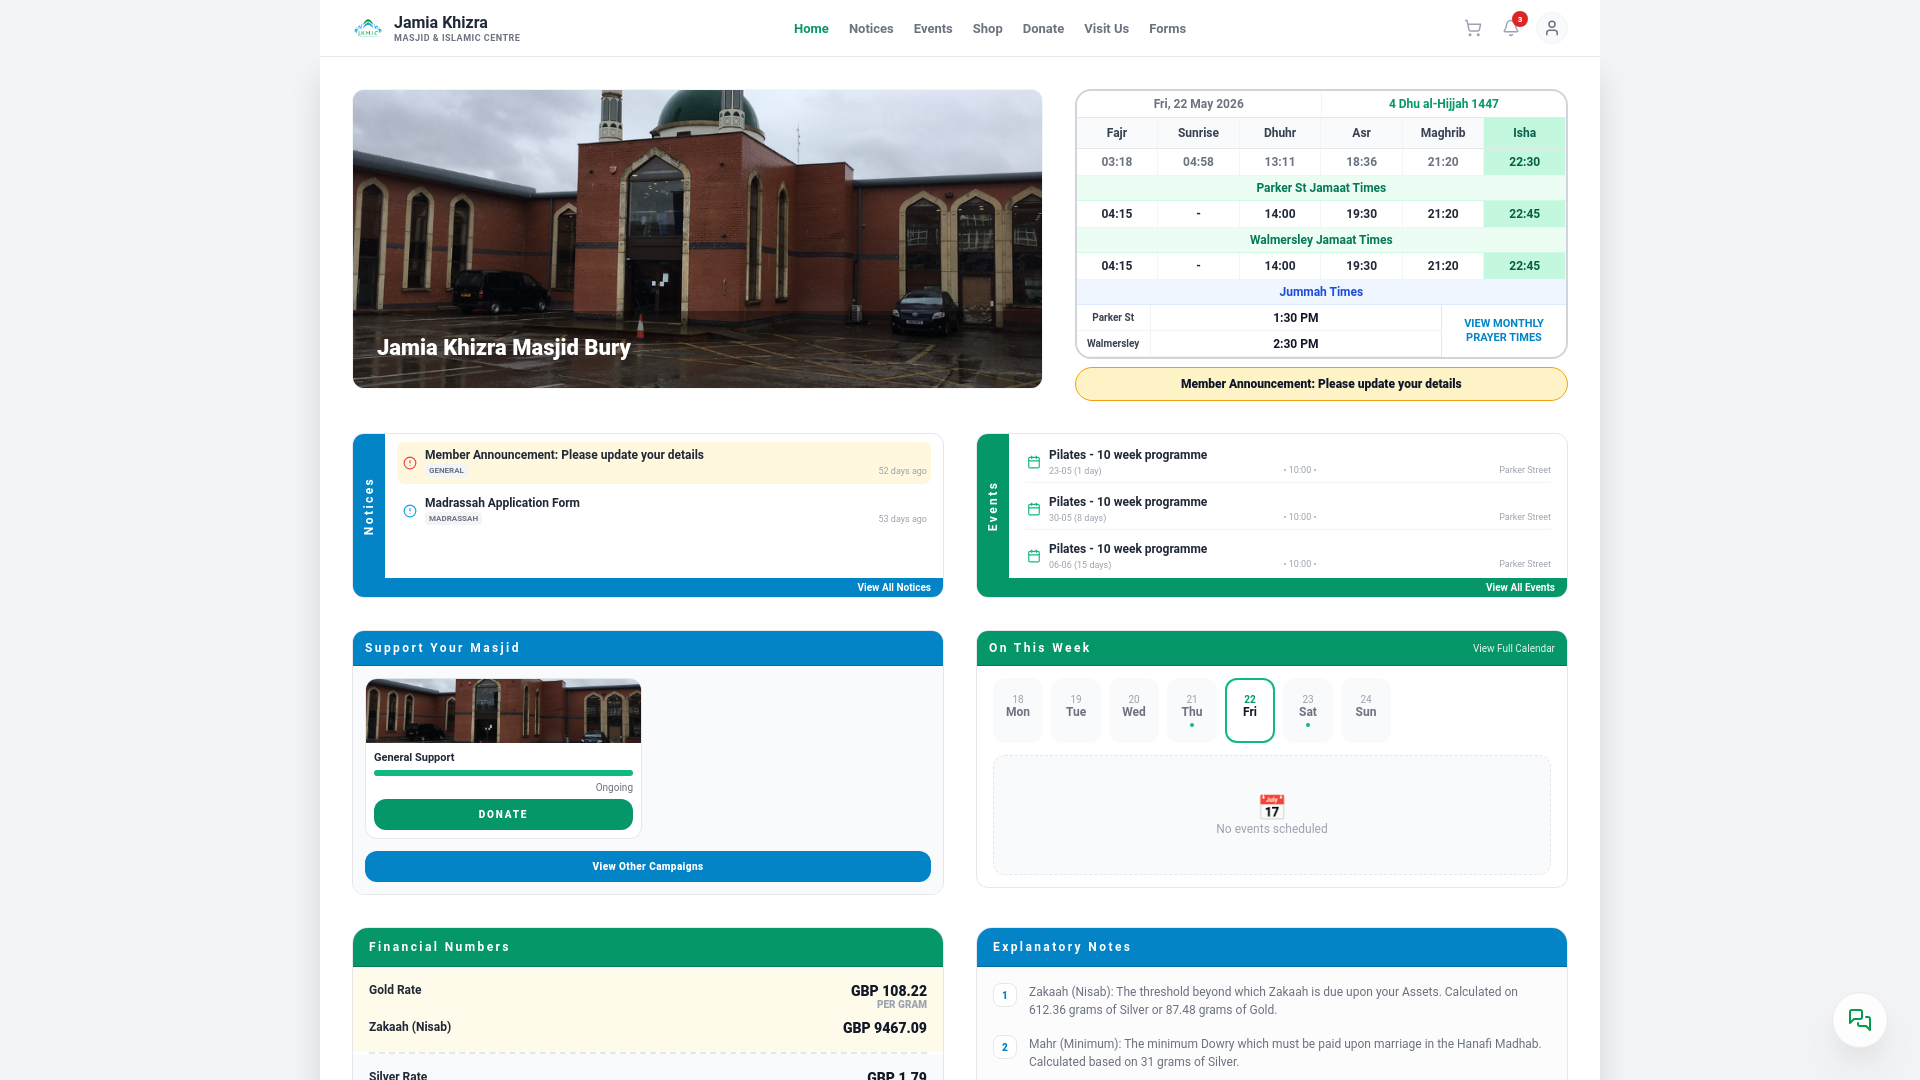The image size is (1920, 1080).
Task: Select Sun 24 in the week calendar
Action: point(1366,710)
